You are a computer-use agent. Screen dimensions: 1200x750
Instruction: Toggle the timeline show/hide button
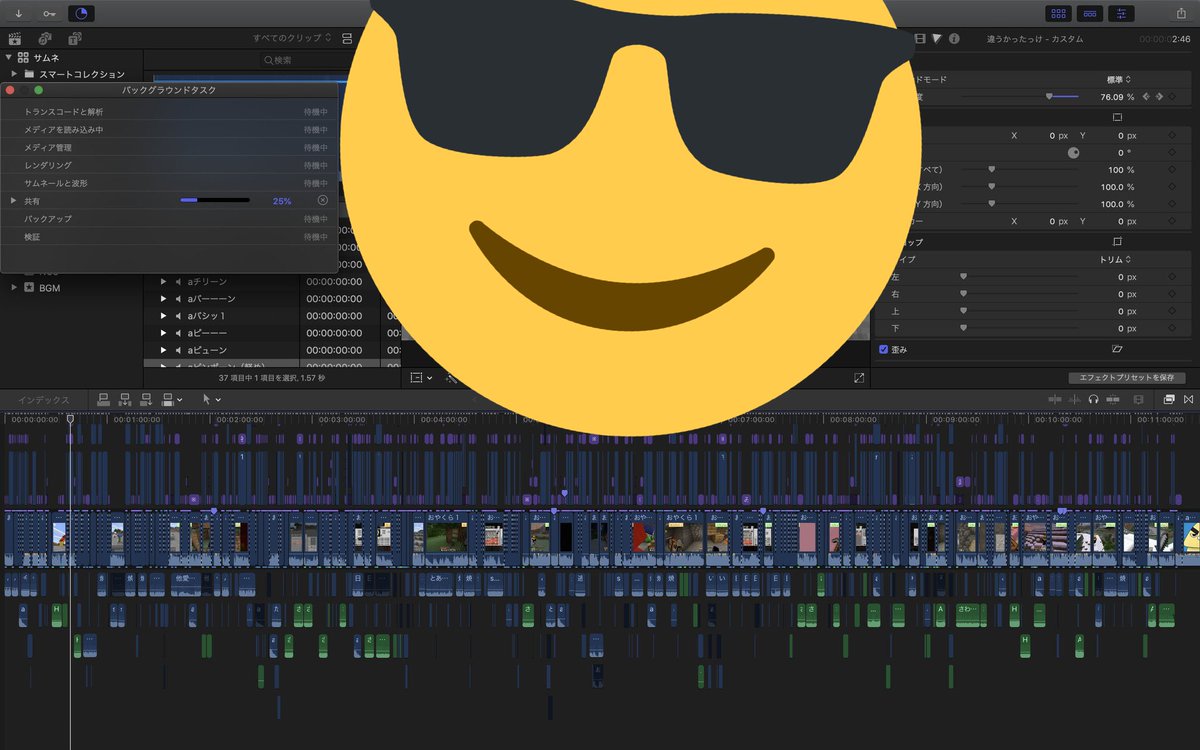1090,13
